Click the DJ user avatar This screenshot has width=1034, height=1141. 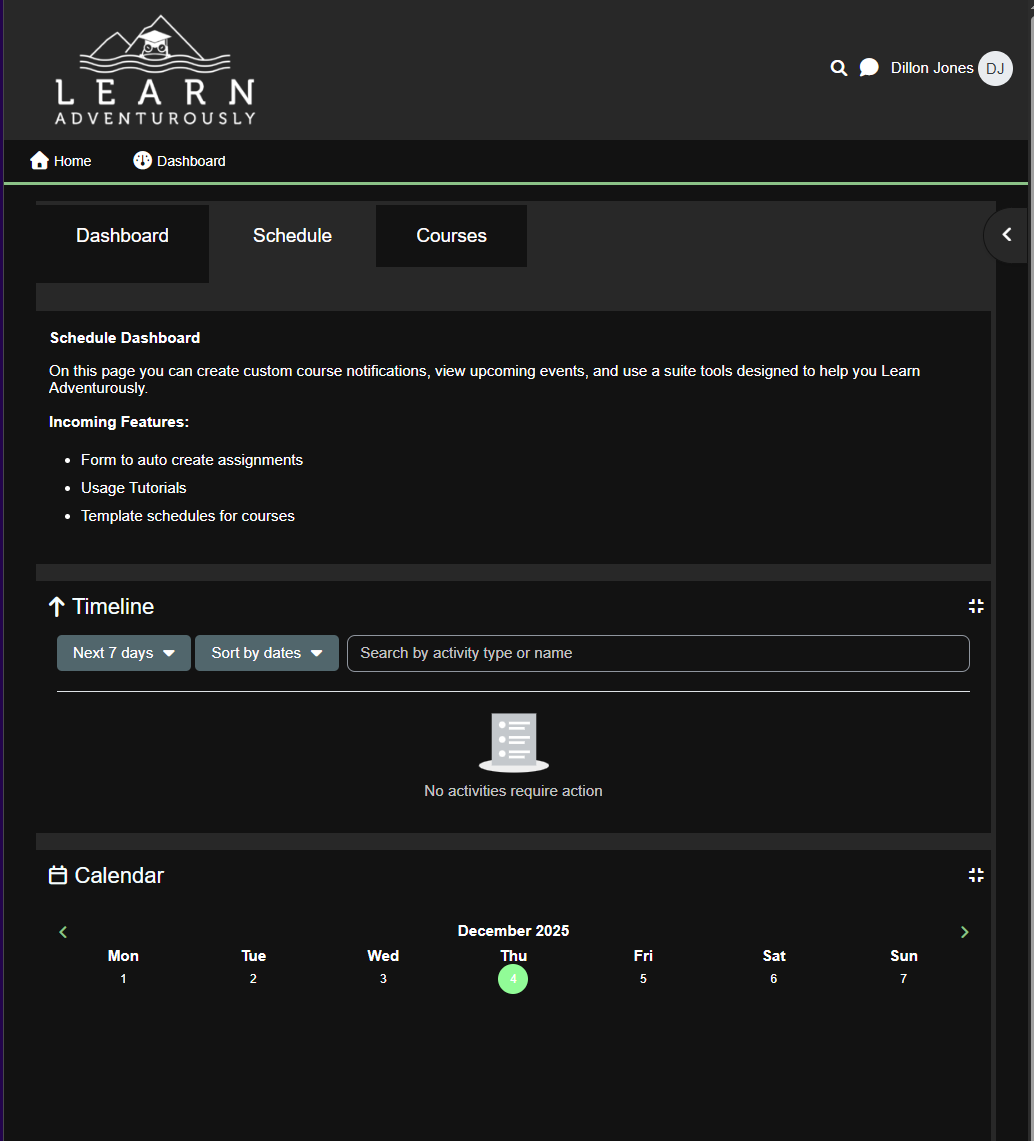[x=995, y=68]
